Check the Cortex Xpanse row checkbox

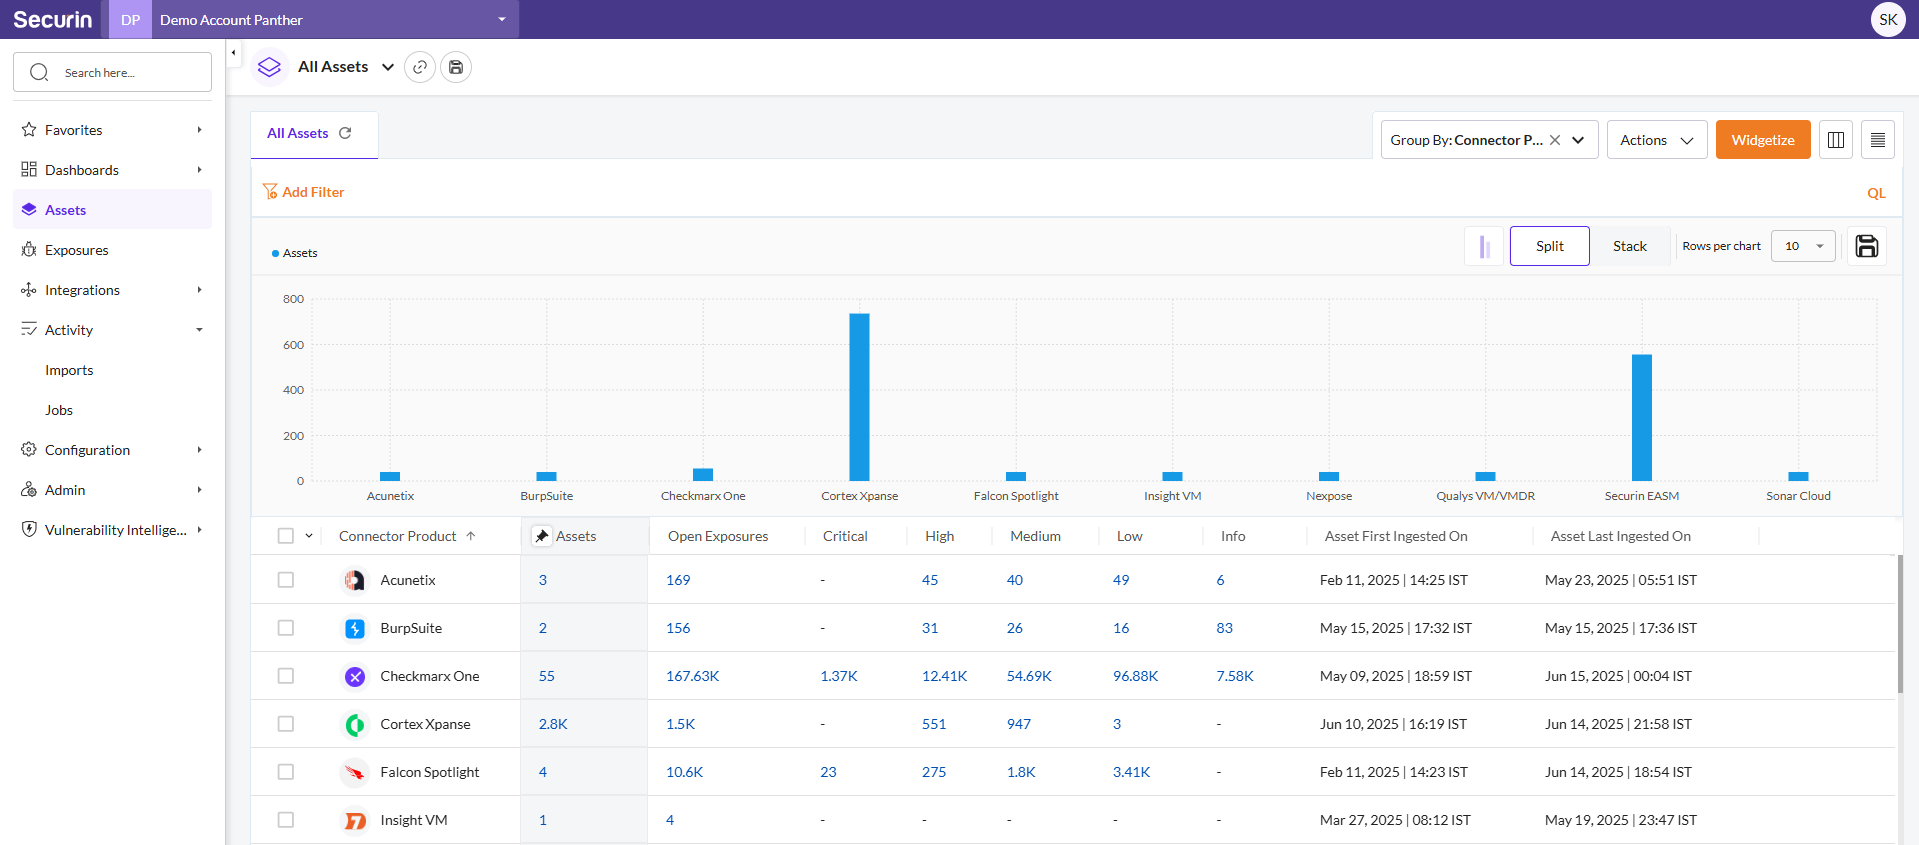pyautogui.click(x=286, y=724)
